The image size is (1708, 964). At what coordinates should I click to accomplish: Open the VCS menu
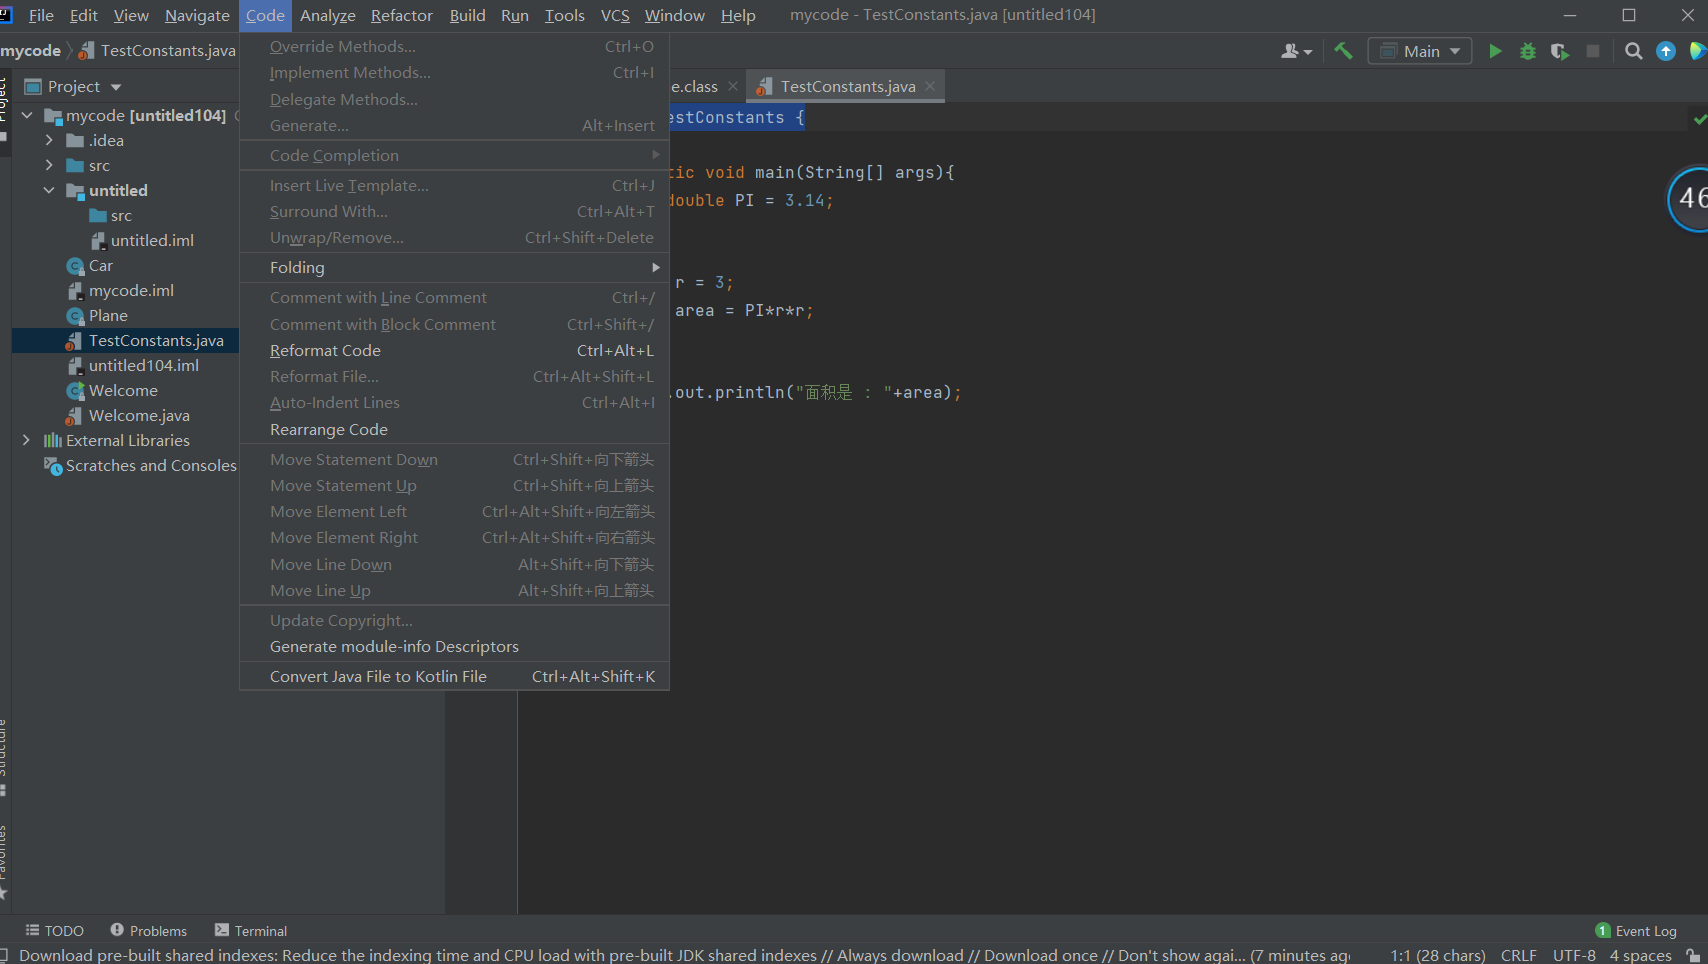[615, 16]
